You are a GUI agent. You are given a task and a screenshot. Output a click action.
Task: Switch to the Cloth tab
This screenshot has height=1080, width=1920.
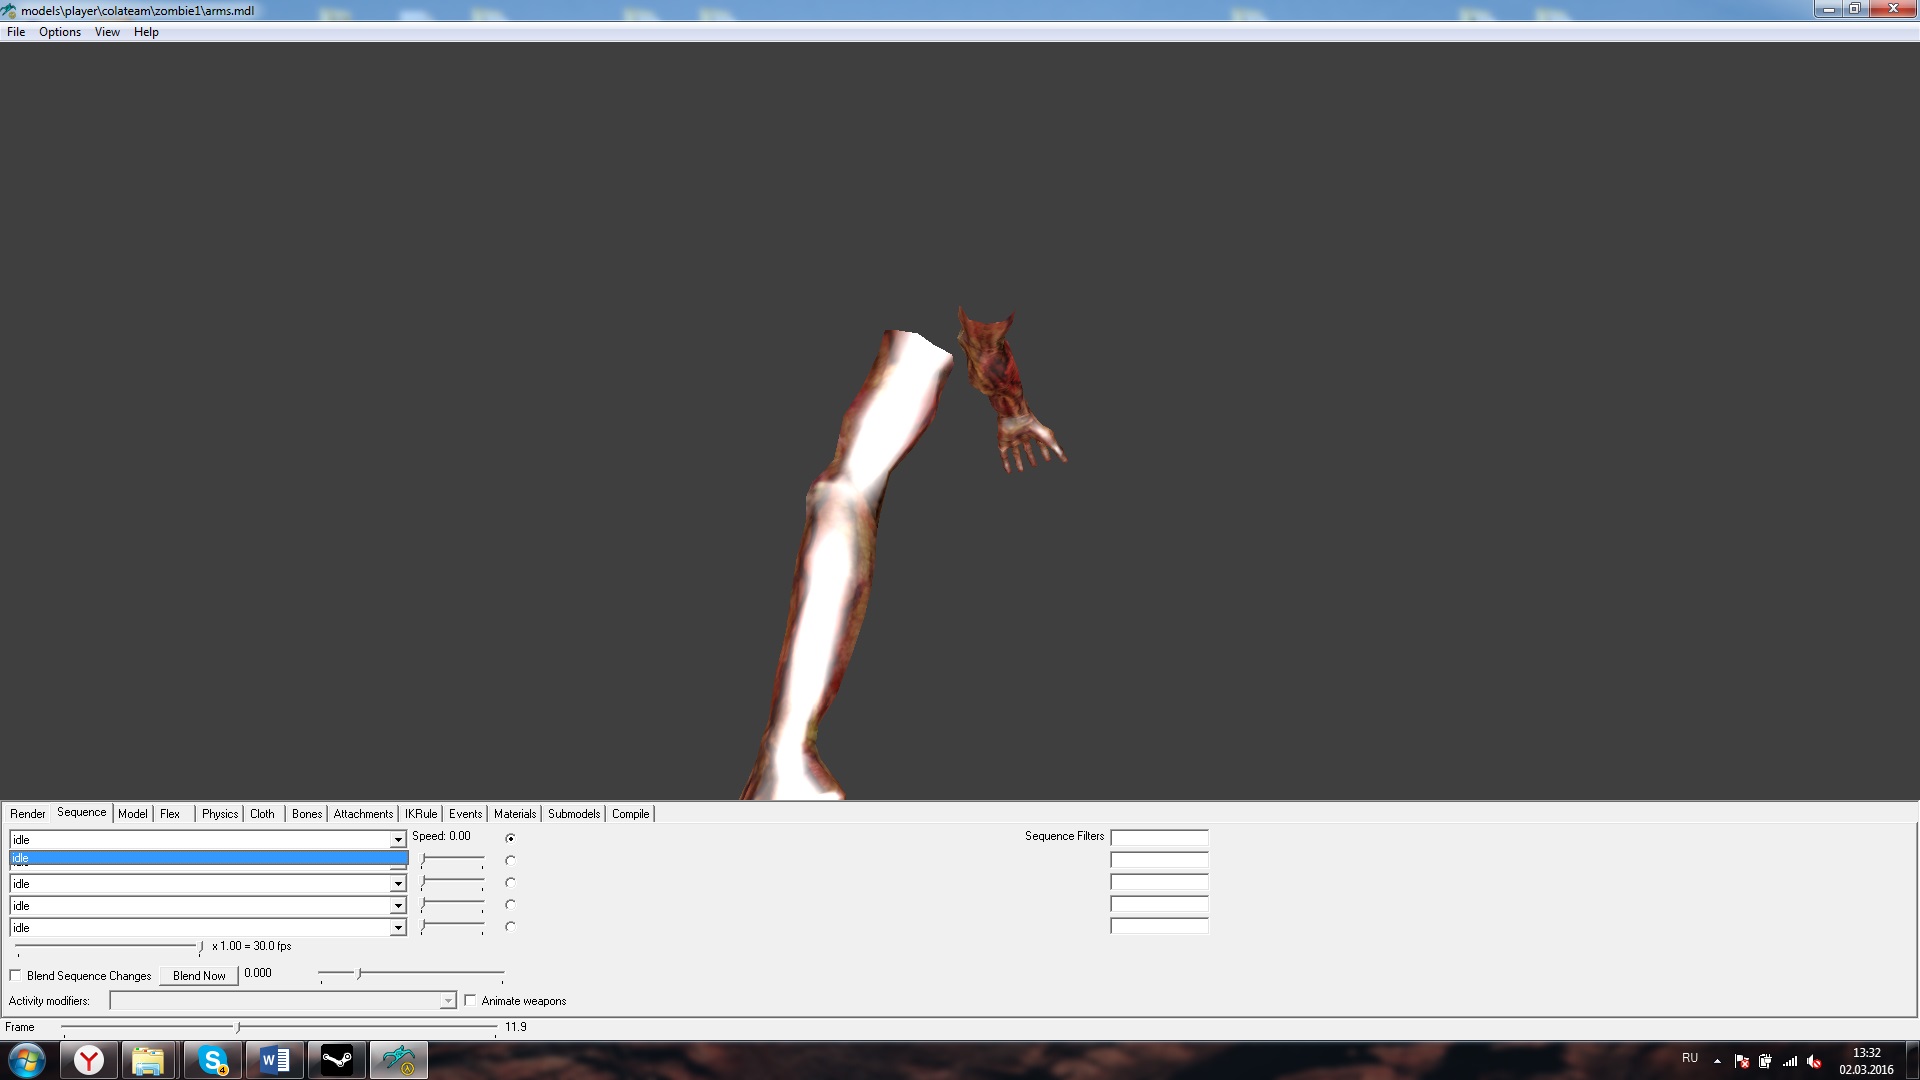(x=262, y=814)
